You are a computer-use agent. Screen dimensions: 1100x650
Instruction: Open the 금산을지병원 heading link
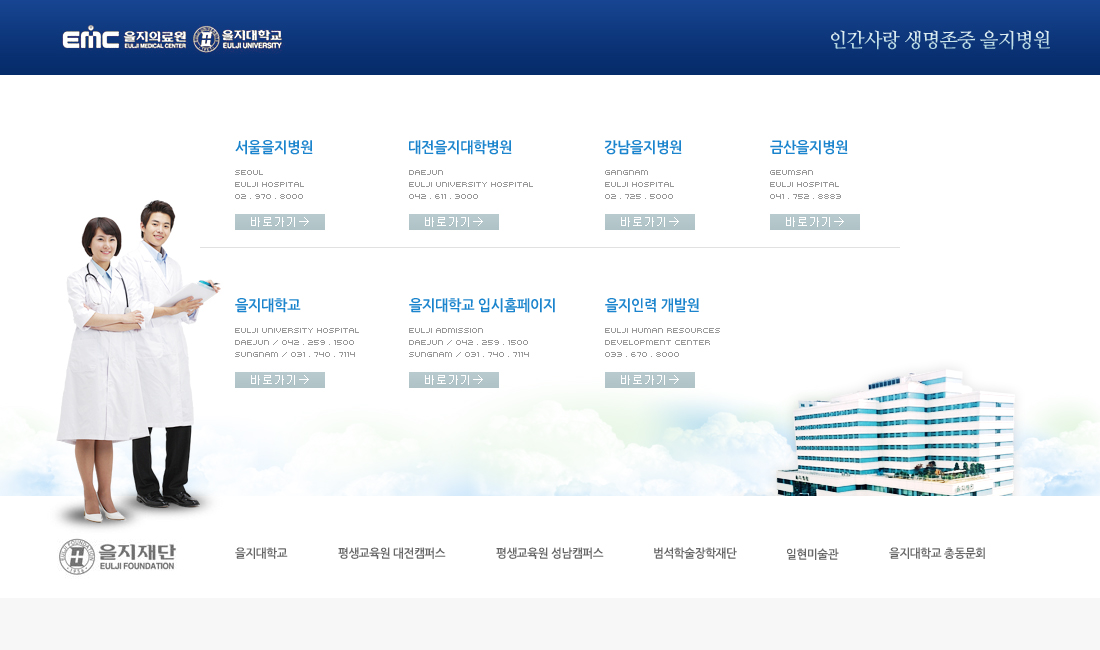809,147
